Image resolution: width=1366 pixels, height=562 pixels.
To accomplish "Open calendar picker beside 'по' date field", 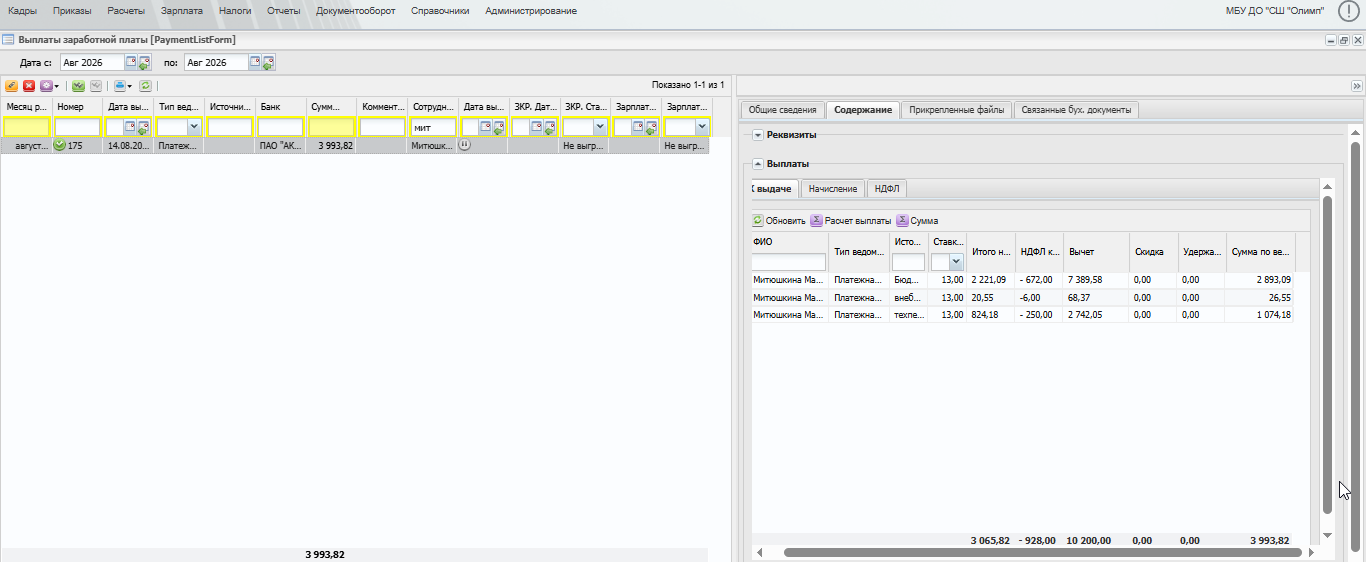I will pyautogui.click(x=255, y=62).
